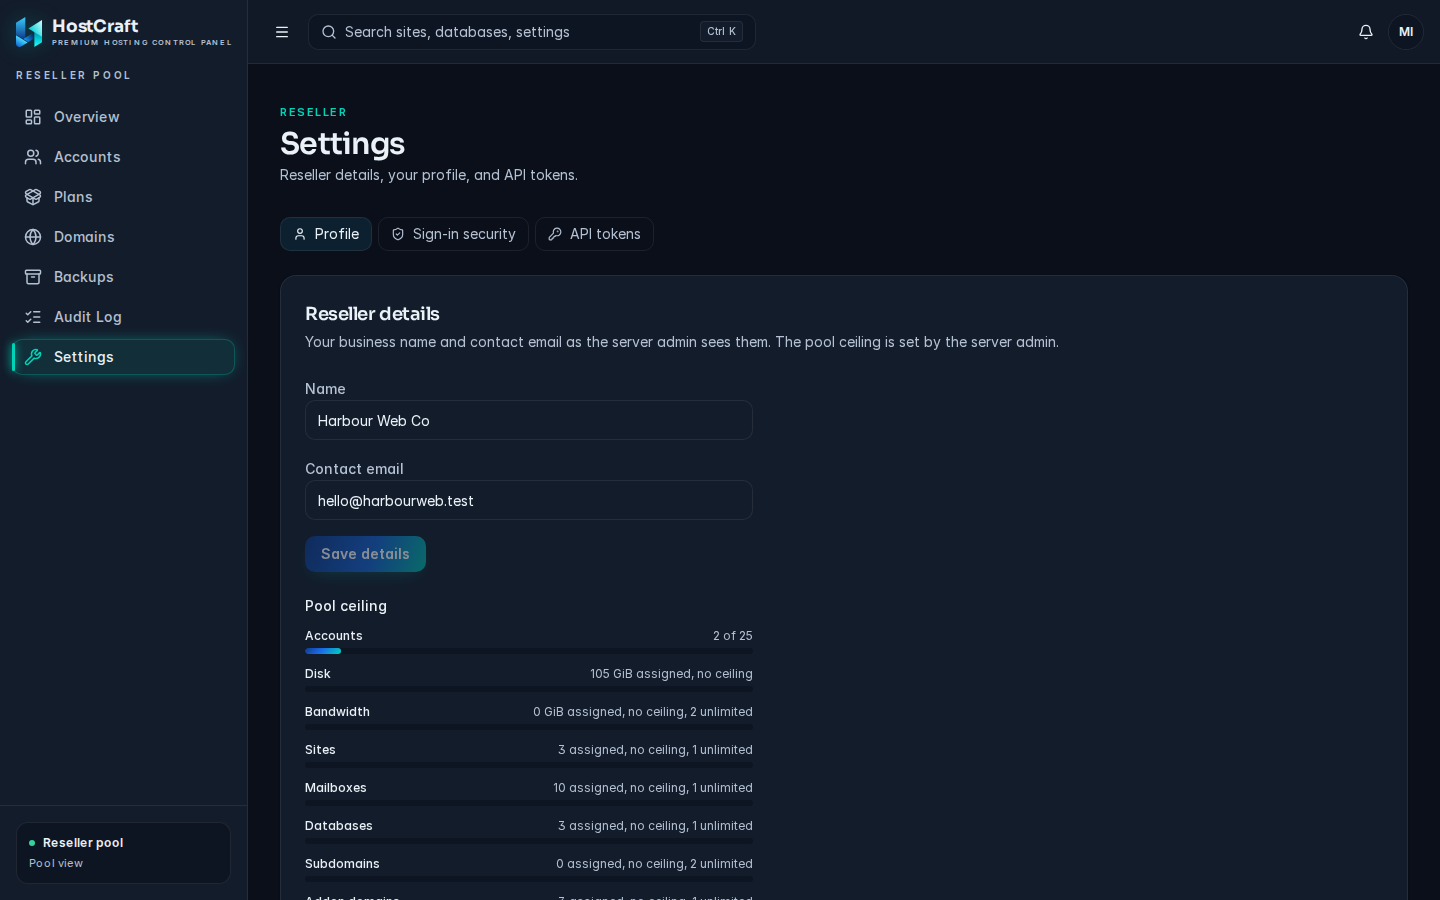This screenshot has width=1440, height=900.
Task: Click the Sign-in security shield icon
Action: 398,234
